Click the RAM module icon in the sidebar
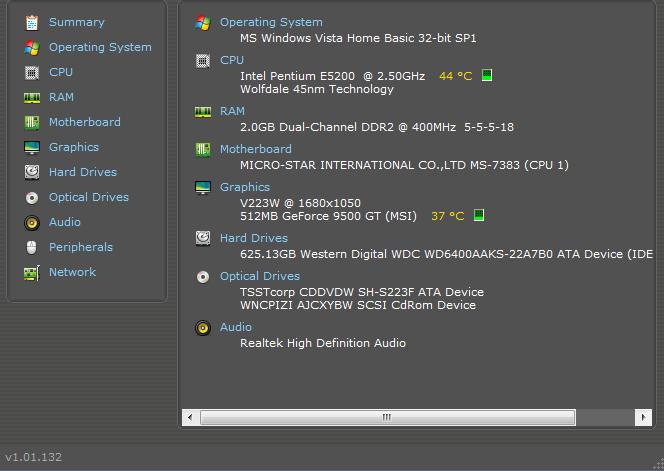 (x=32, y=97)
